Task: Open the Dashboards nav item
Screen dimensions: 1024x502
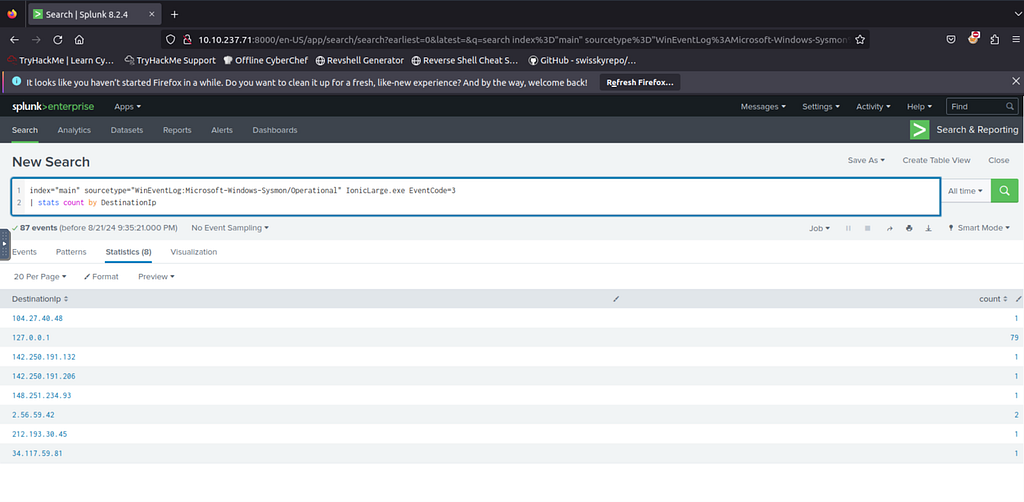Action: 275,130
